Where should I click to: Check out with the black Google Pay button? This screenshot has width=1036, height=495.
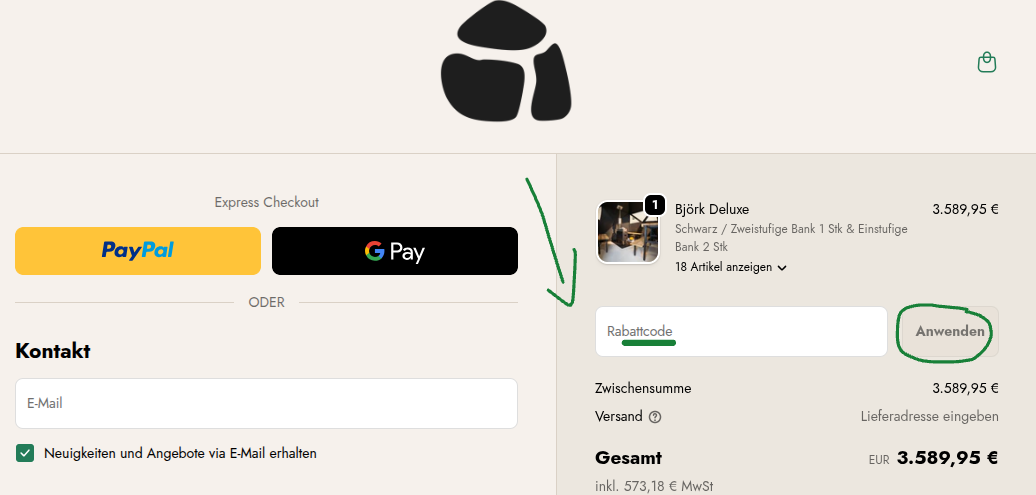(x=395, y=251)
